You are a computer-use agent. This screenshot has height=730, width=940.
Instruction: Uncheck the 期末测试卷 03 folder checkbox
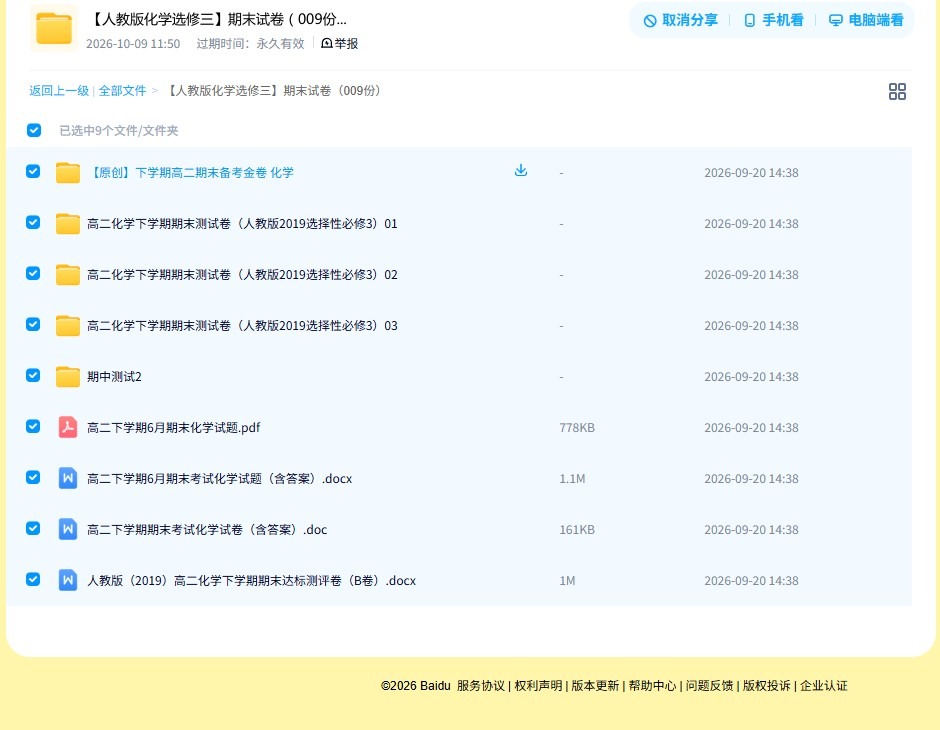pos(33,324)
